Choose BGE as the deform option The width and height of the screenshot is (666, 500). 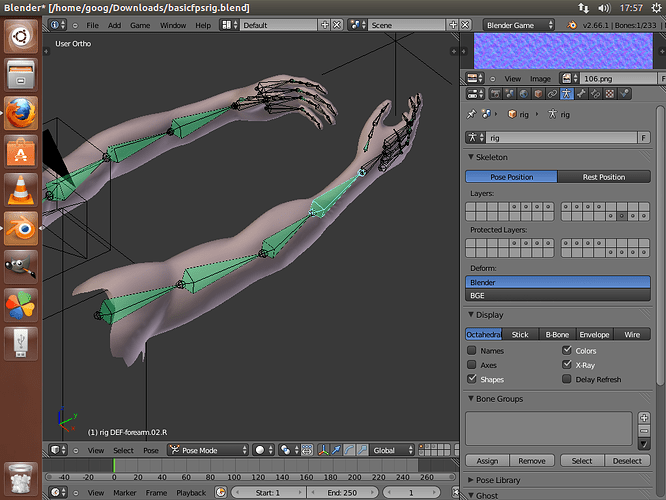click(x=558, y=295)
